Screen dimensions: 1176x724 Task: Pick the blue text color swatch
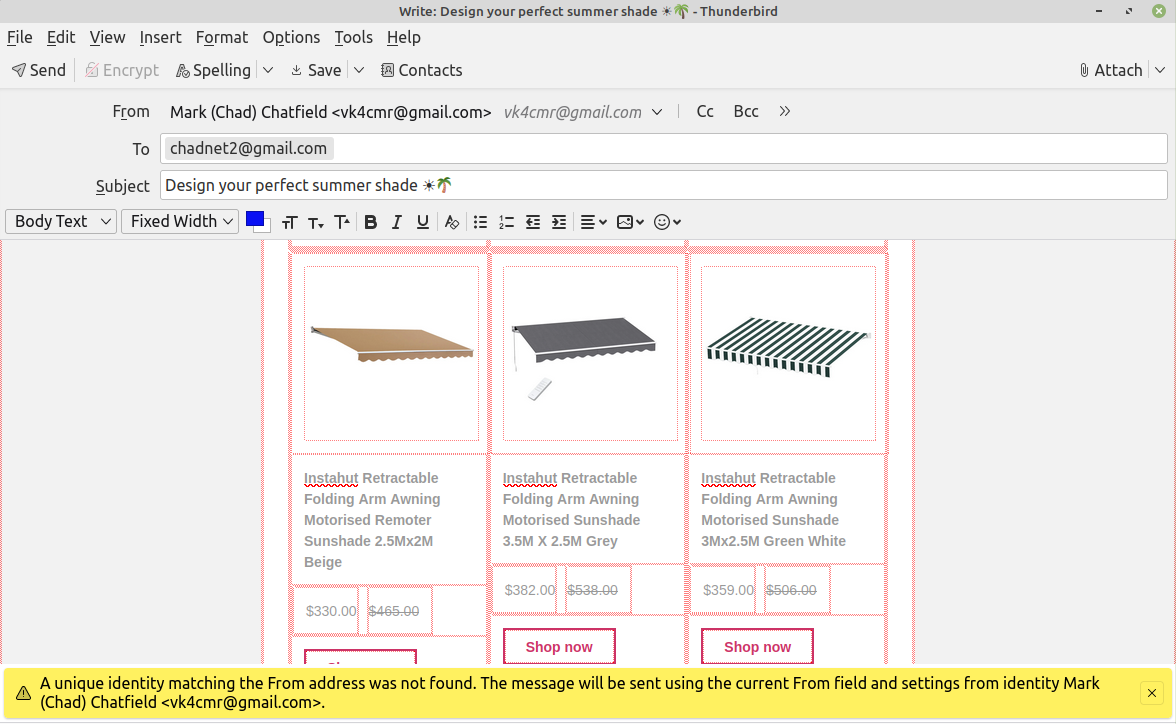point(254,219)
